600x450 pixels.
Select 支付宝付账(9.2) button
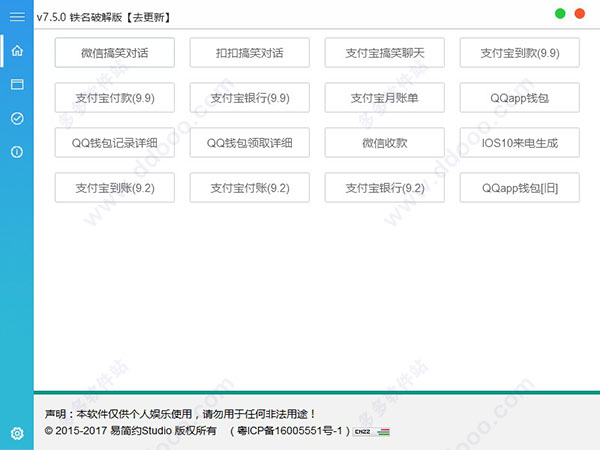[x=249, y=188]
